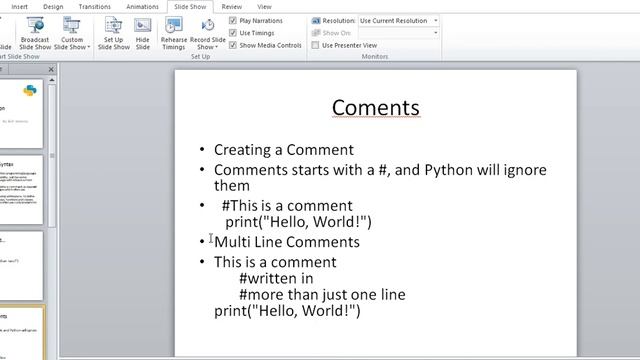Select the third slide thumbnail
The width and height of the screenshot is (640, 360).
21,266
